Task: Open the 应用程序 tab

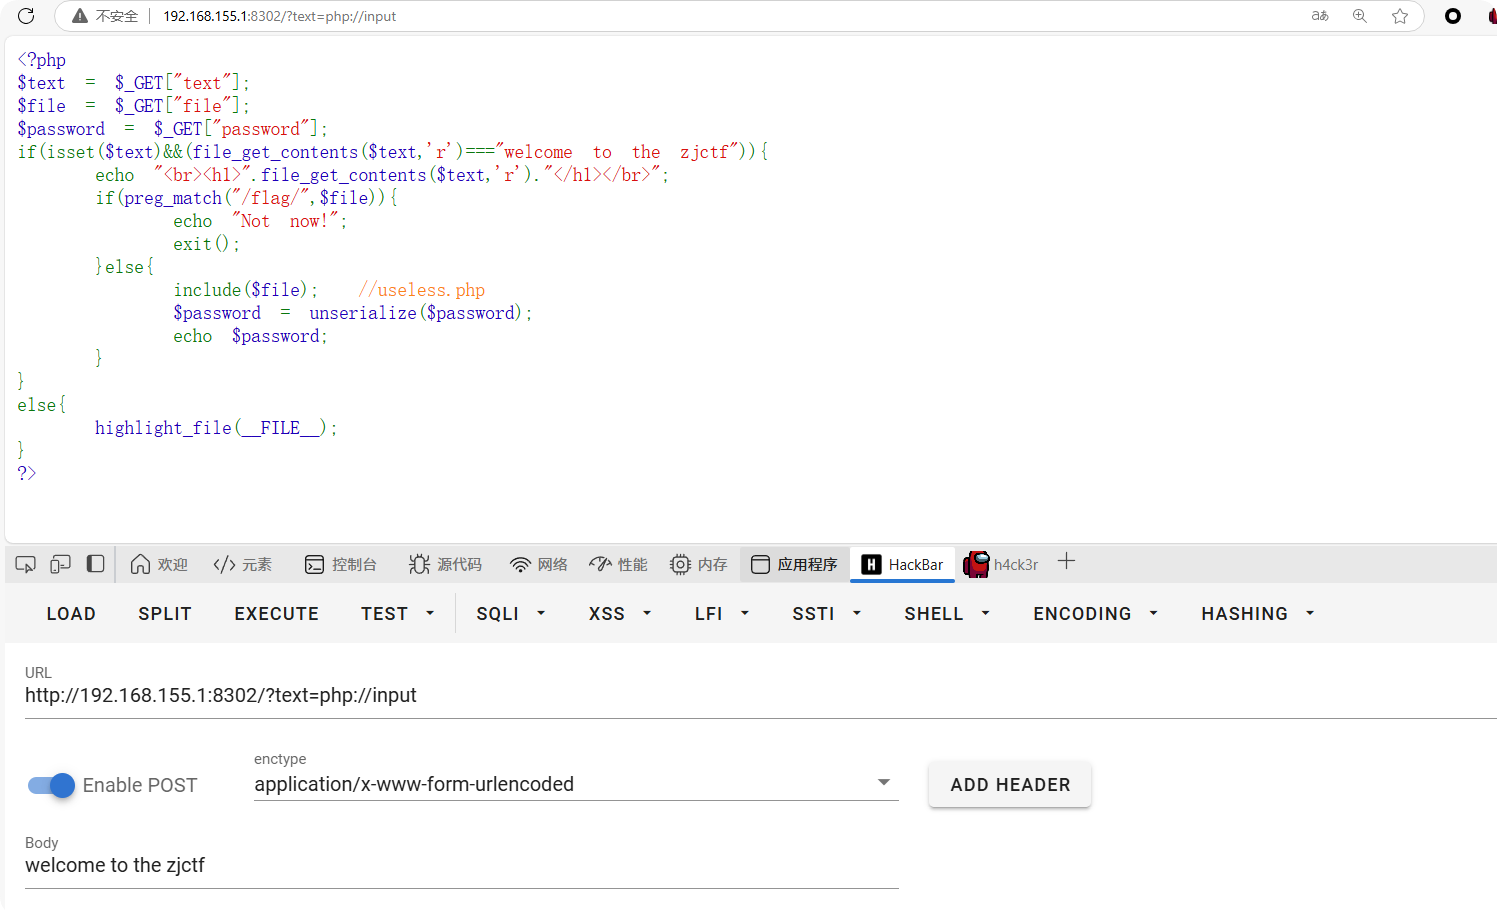Action: pos(794,565)
